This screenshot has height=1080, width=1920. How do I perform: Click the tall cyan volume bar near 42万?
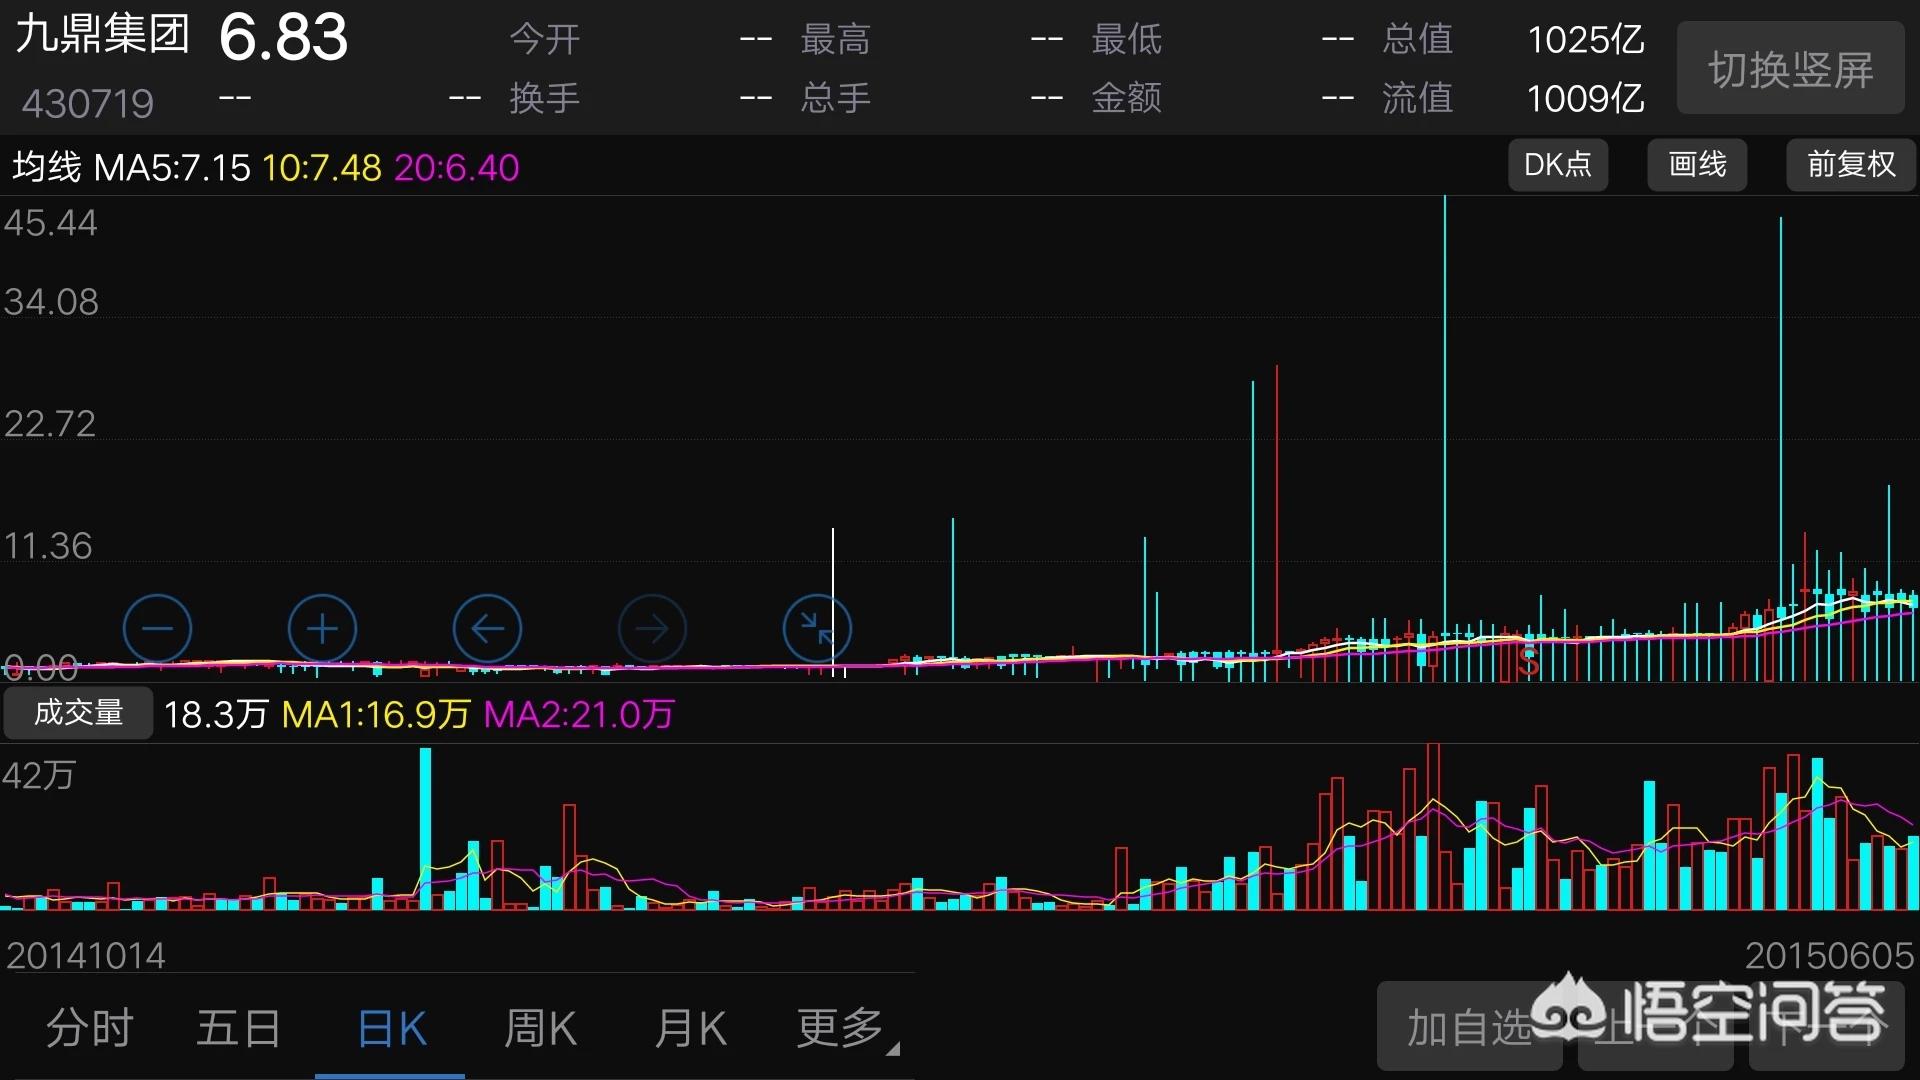[x=426, y=829]
